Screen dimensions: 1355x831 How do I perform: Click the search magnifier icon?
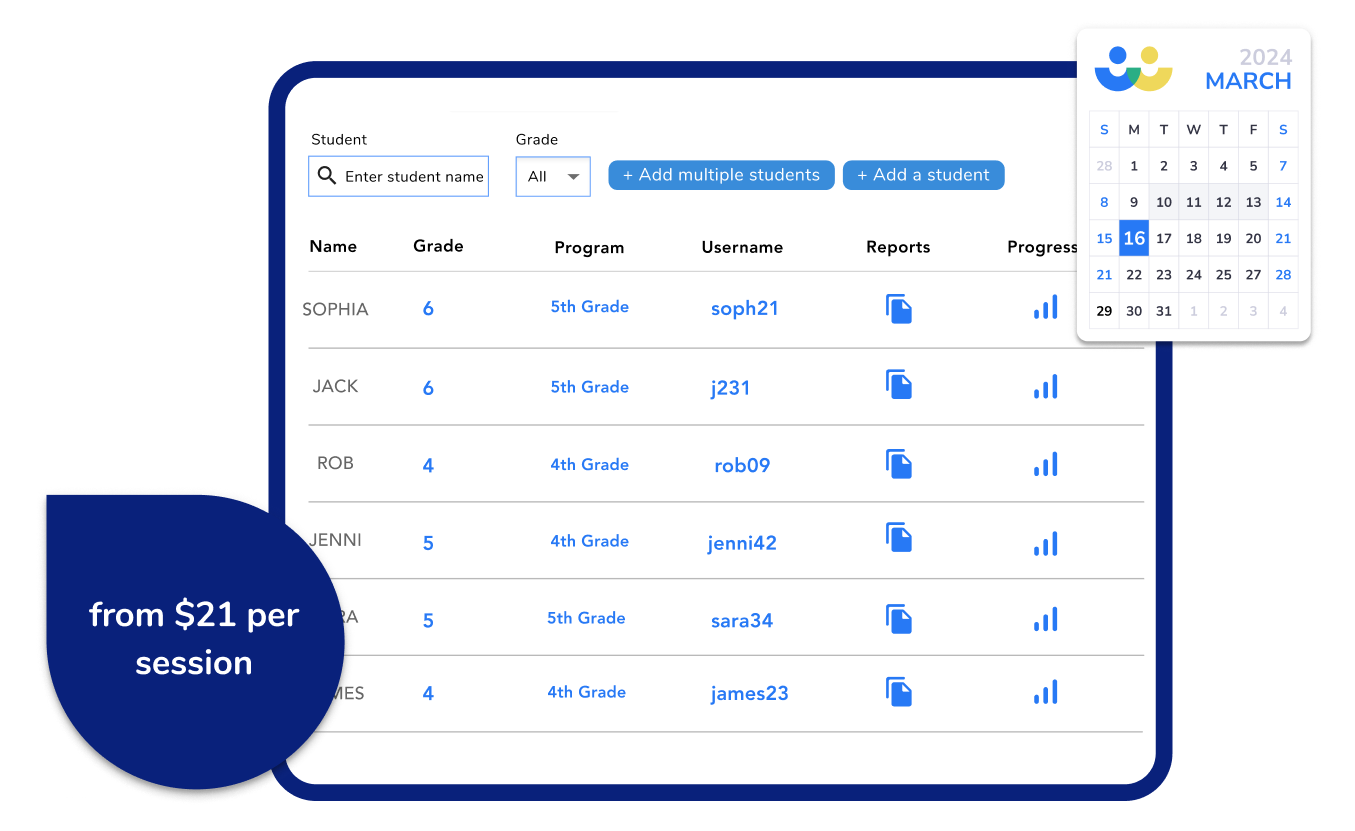click(x=327, y=176)
